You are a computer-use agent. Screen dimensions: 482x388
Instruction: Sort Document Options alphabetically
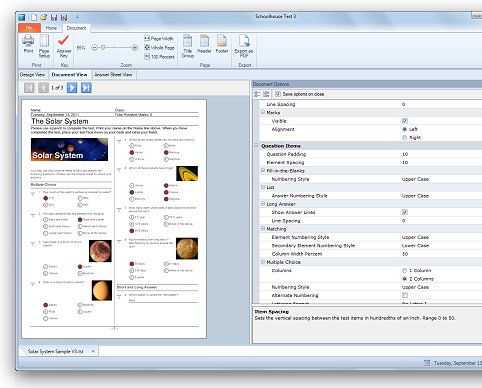pos(266,94)
